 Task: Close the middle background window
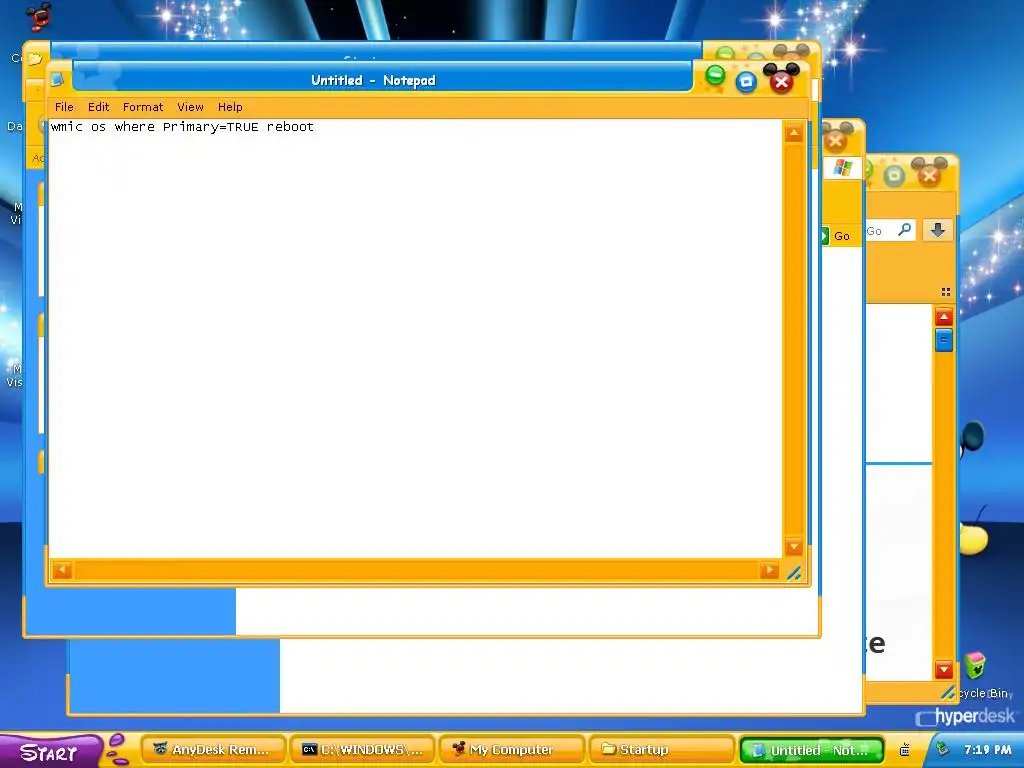(x=835, y=140)
